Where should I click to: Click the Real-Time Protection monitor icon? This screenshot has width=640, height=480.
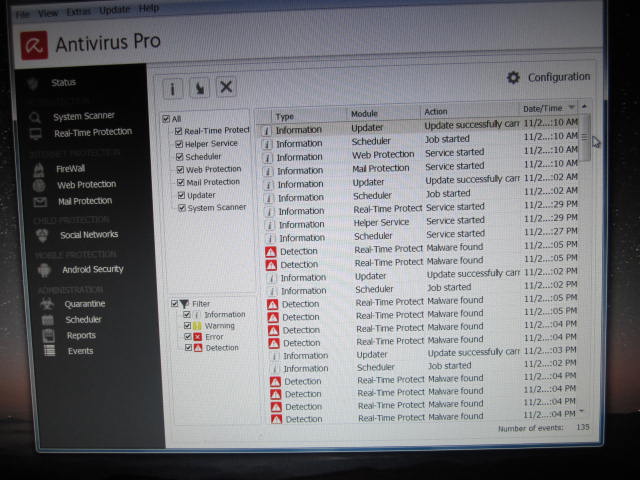[36, 133]
